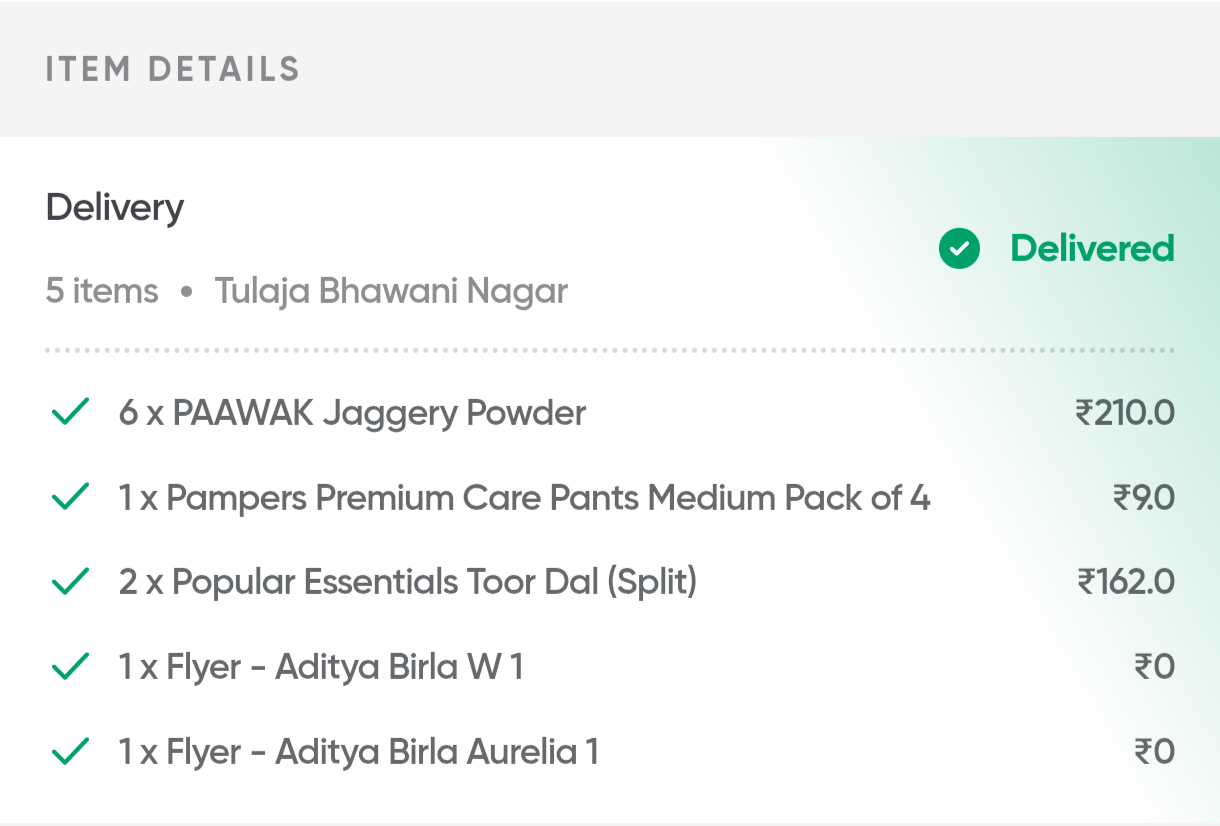Click the Delivery heading
This screenshot has height=826, width=1220.
click(115, 208)
